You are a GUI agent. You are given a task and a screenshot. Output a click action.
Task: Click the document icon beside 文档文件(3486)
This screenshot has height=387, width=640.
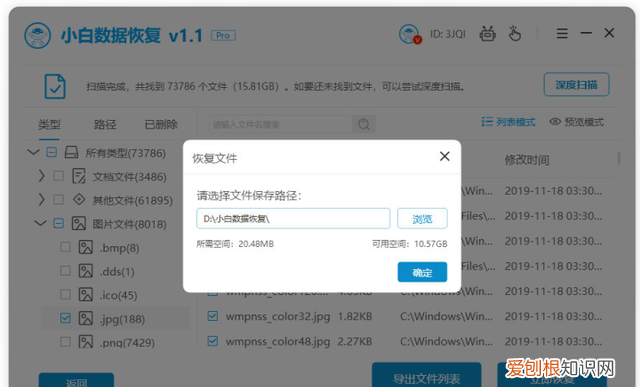(79, 176)
